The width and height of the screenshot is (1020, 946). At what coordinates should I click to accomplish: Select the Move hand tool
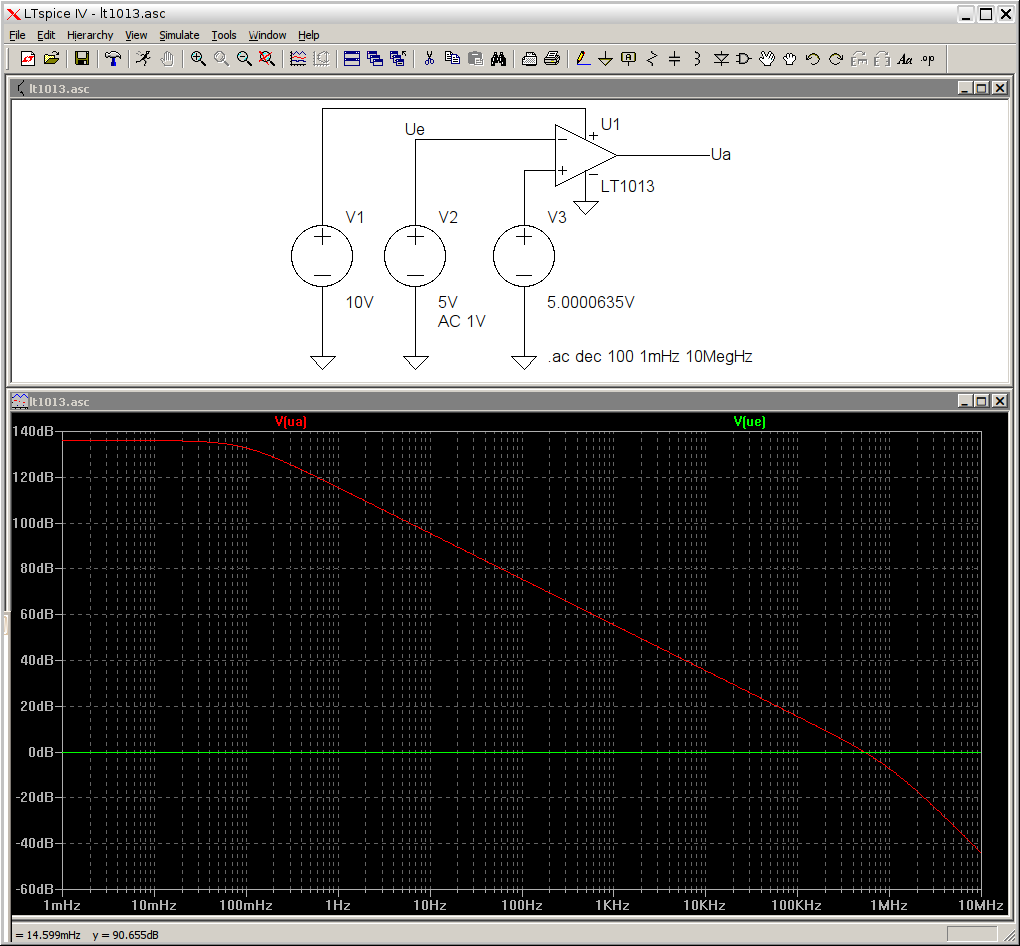767,59
